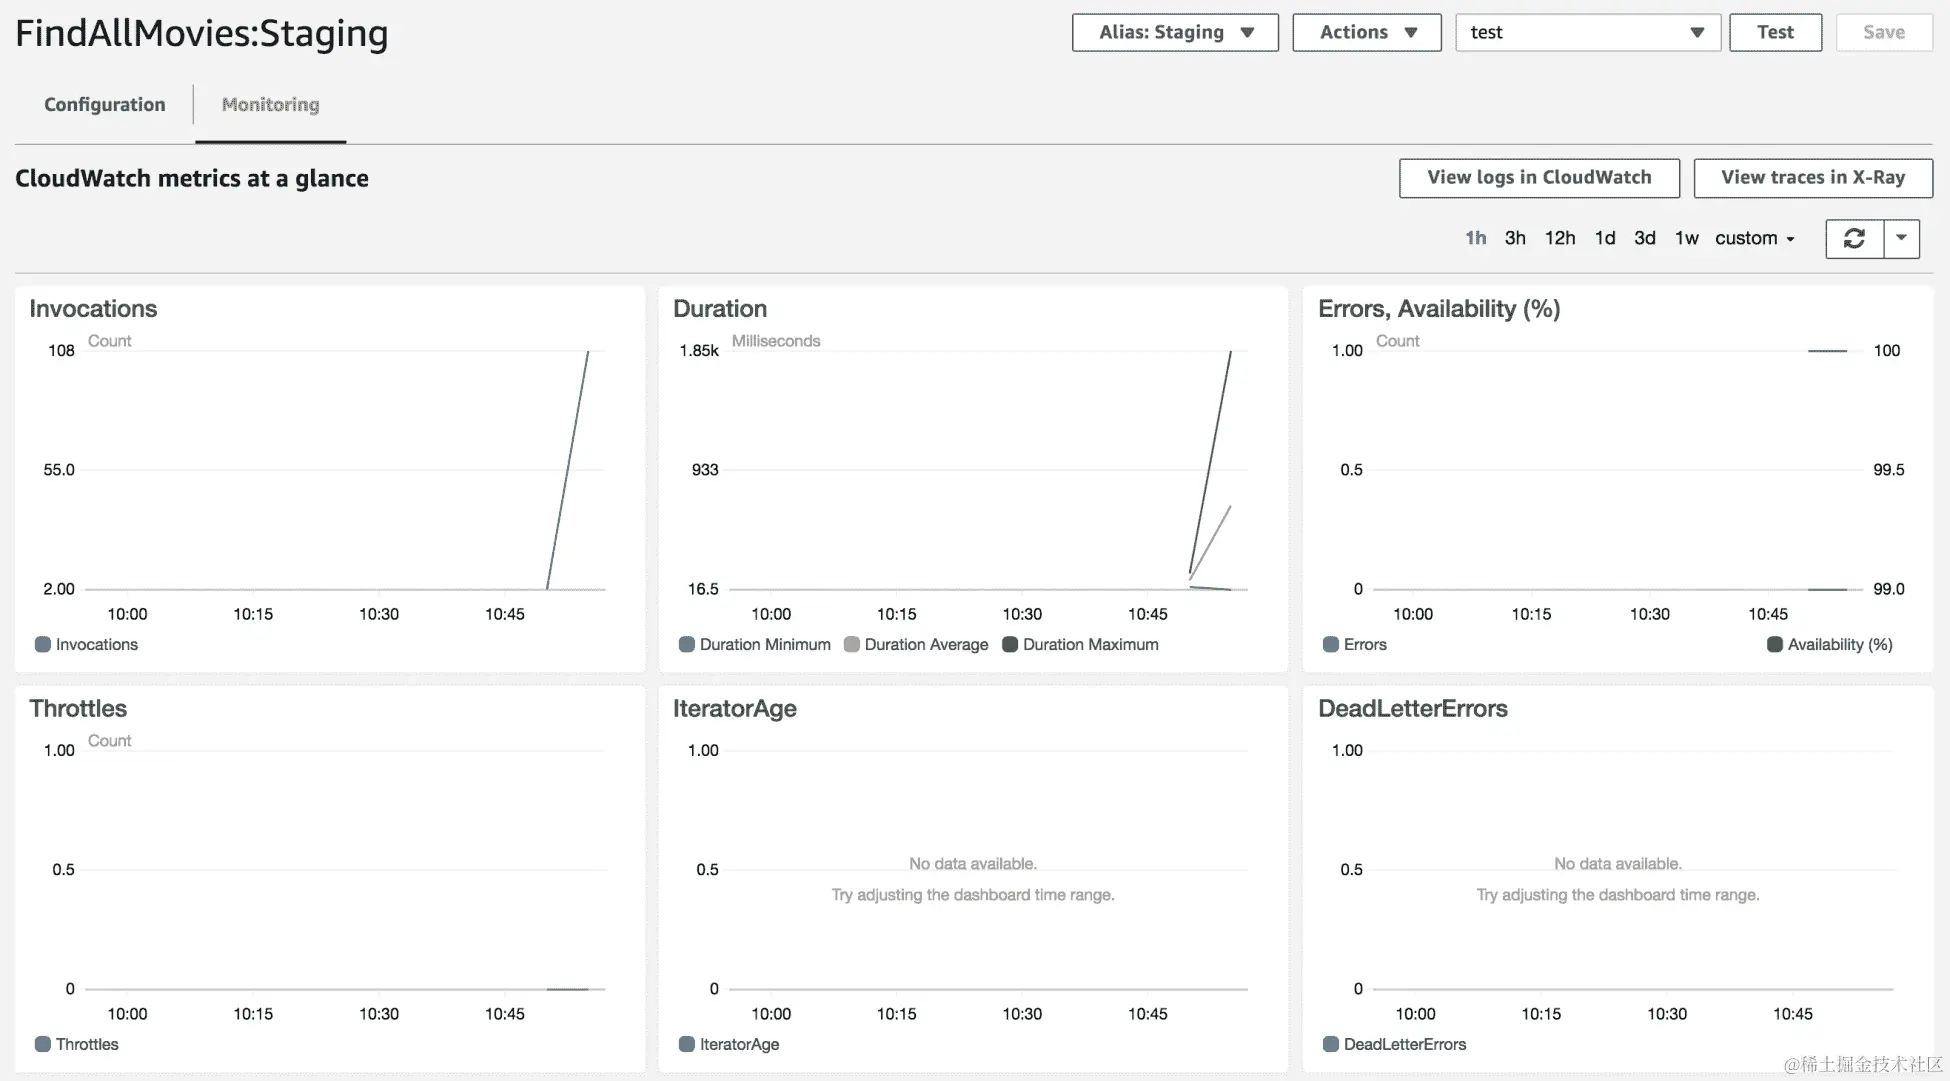The image size is (1950, 1081).
Task: Select the Monitoring tab
Action: pos(270,105)
